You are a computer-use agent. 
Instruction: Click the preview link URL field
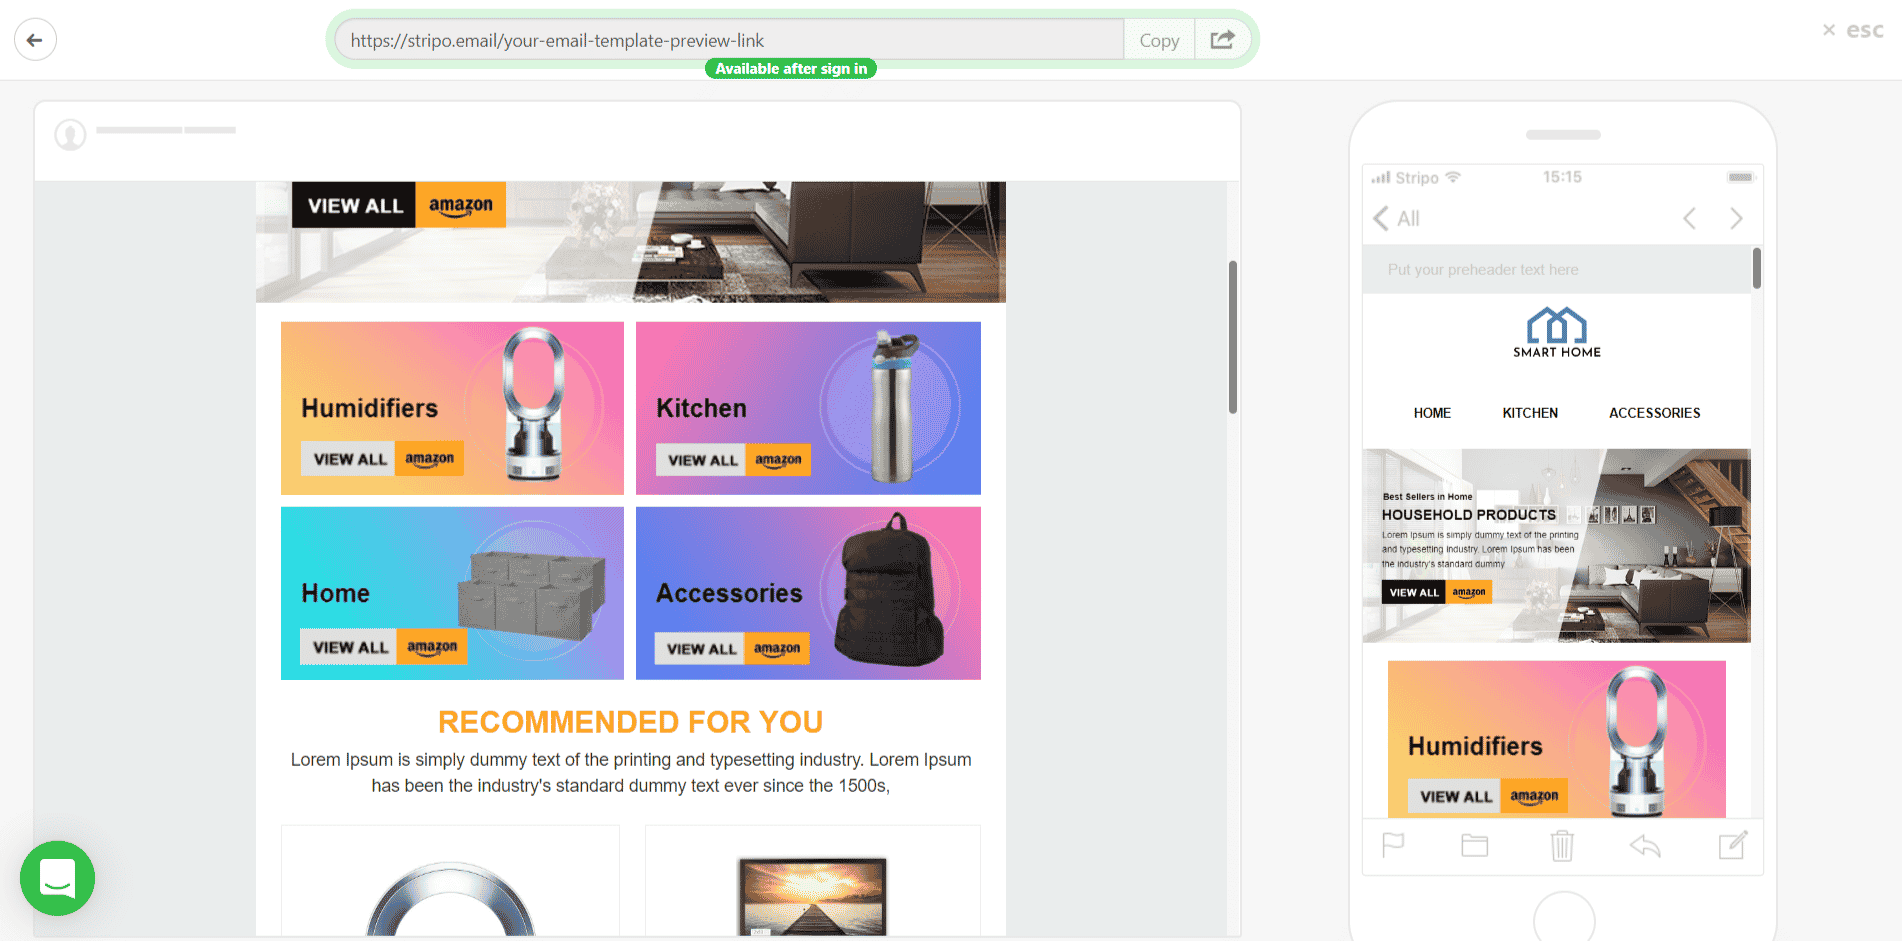tap(729, 40)
